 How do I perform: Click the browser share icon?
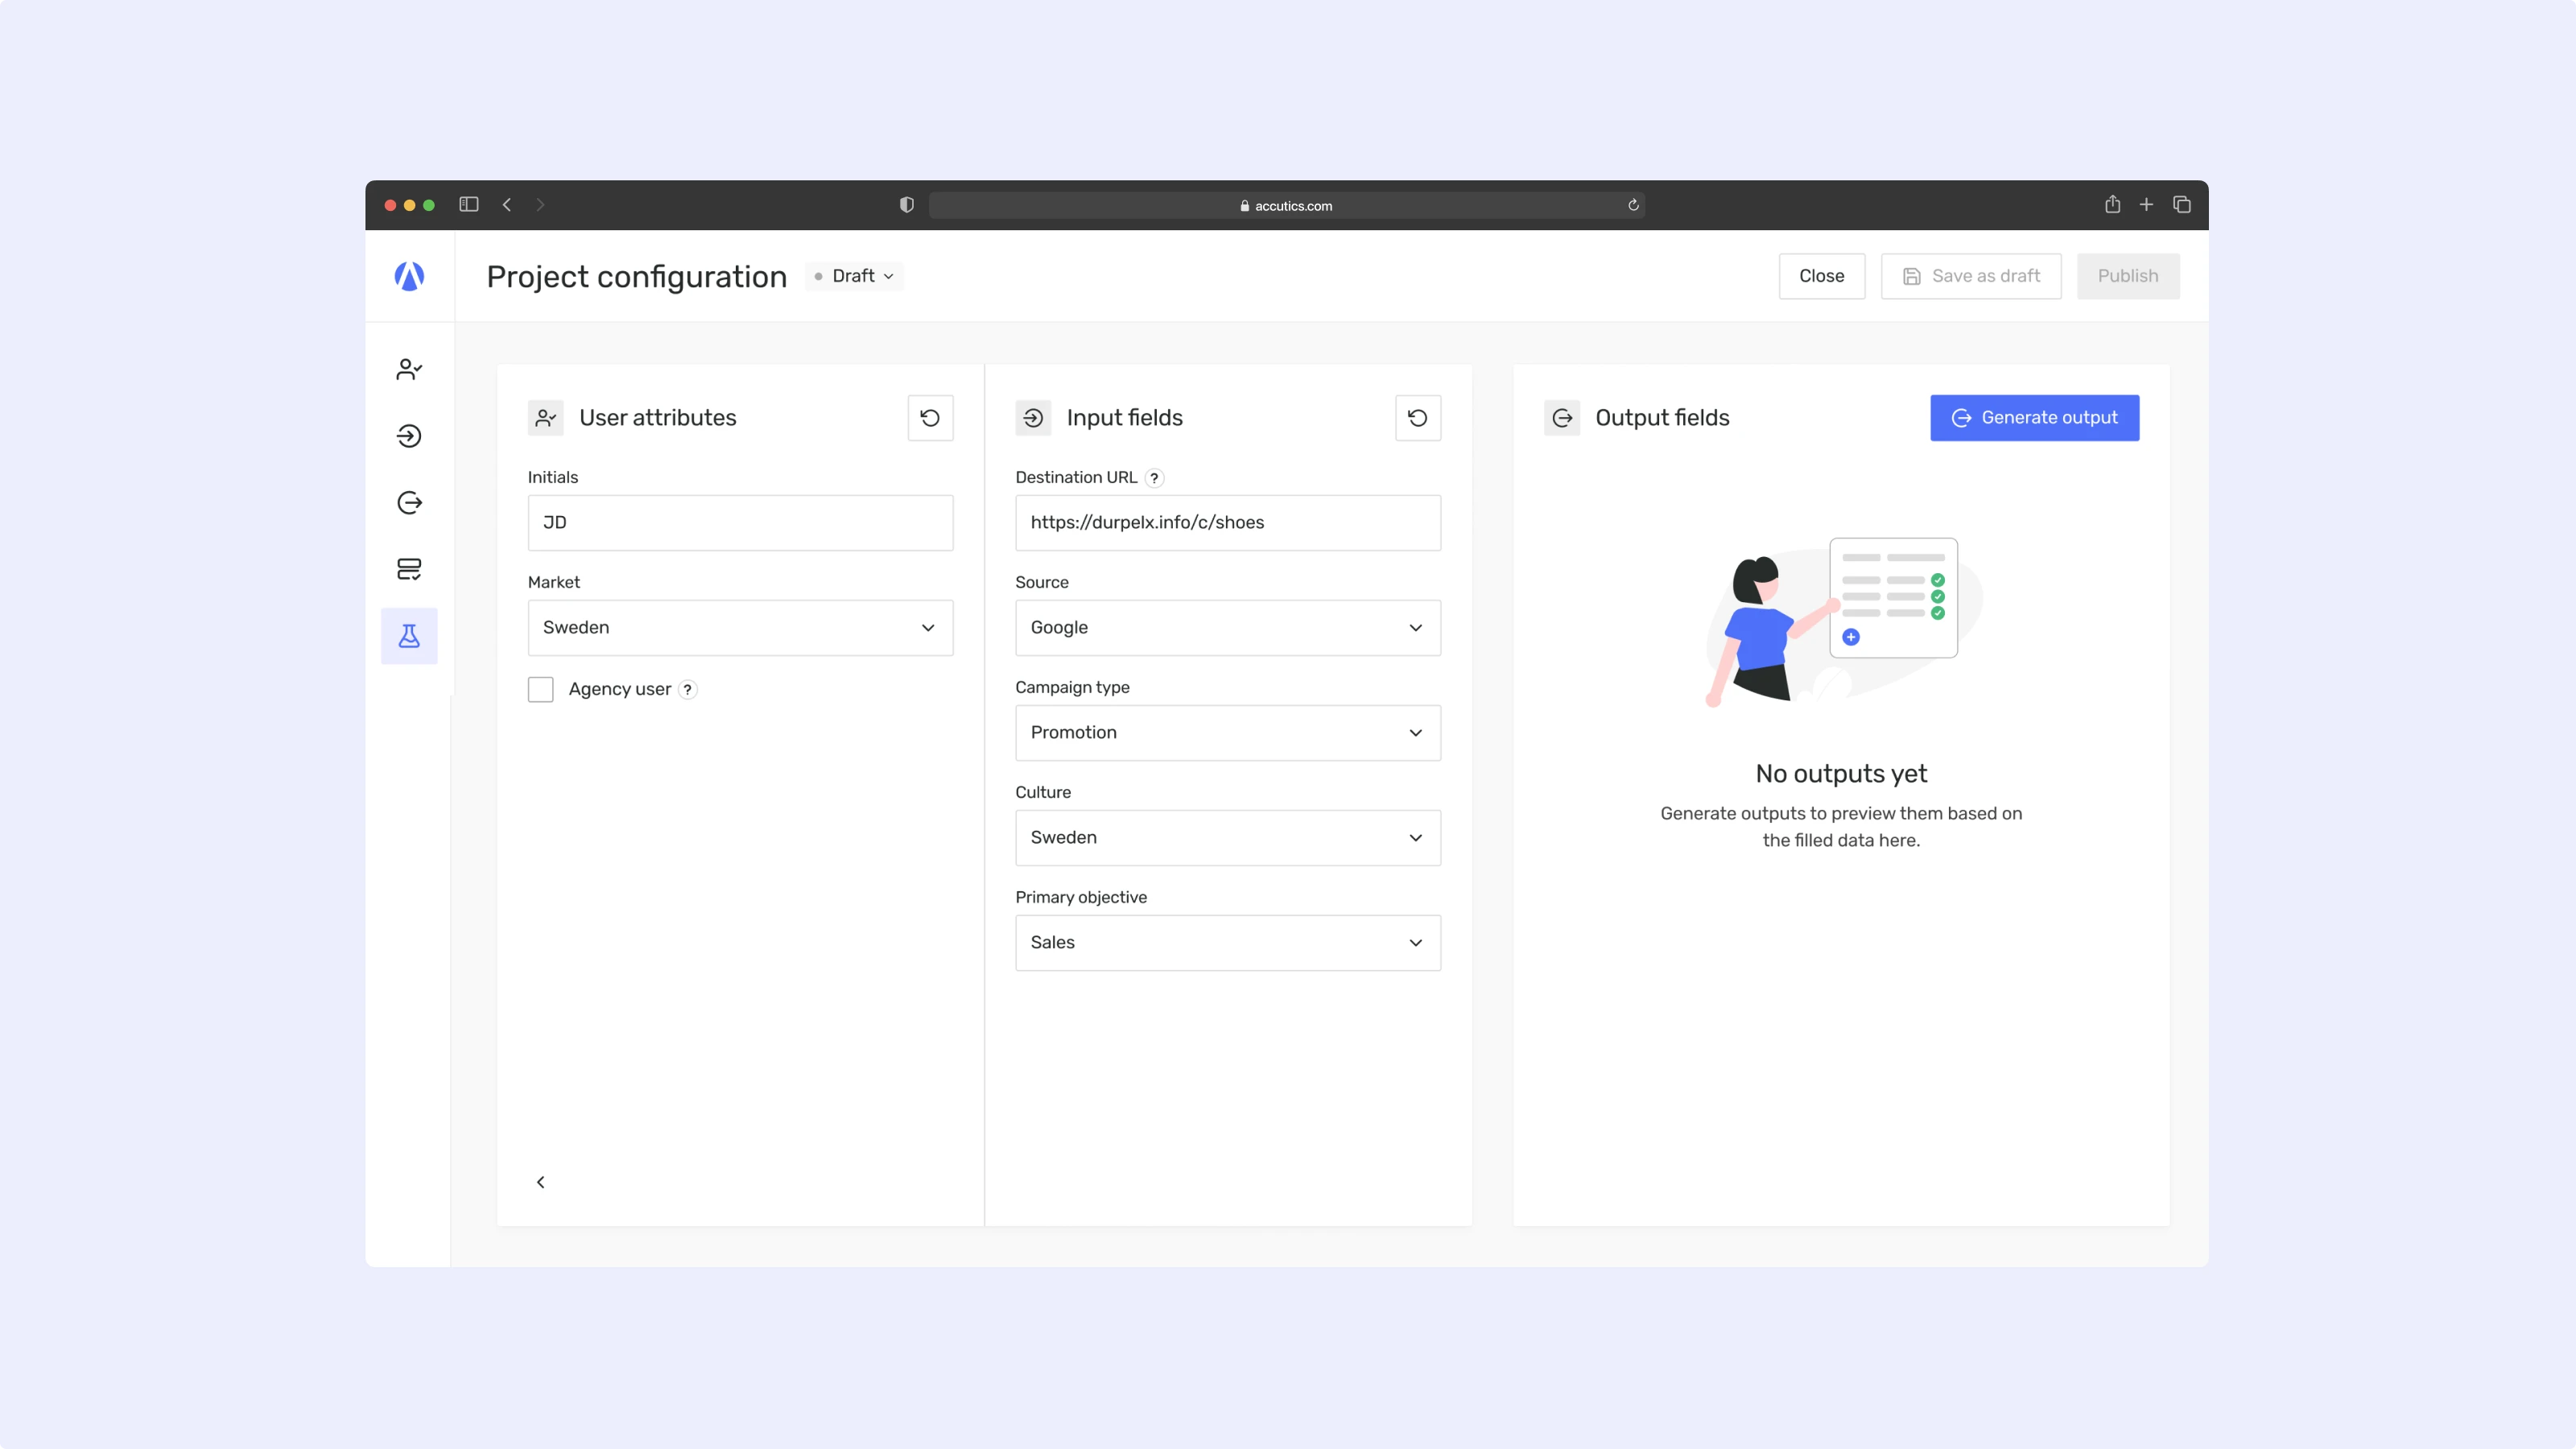point(2112,205)
